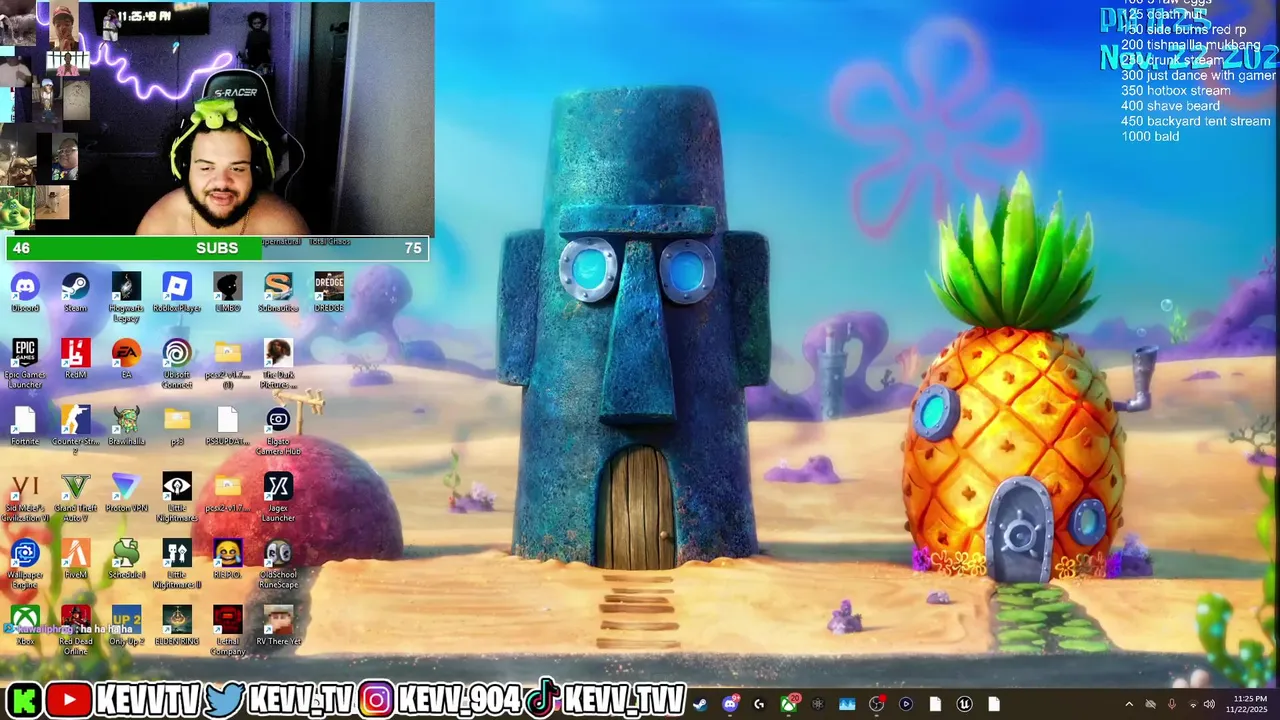Select the PS3UPDAT file icon
The height and width of the screenshot is (720, 1280).
point(228,426)
